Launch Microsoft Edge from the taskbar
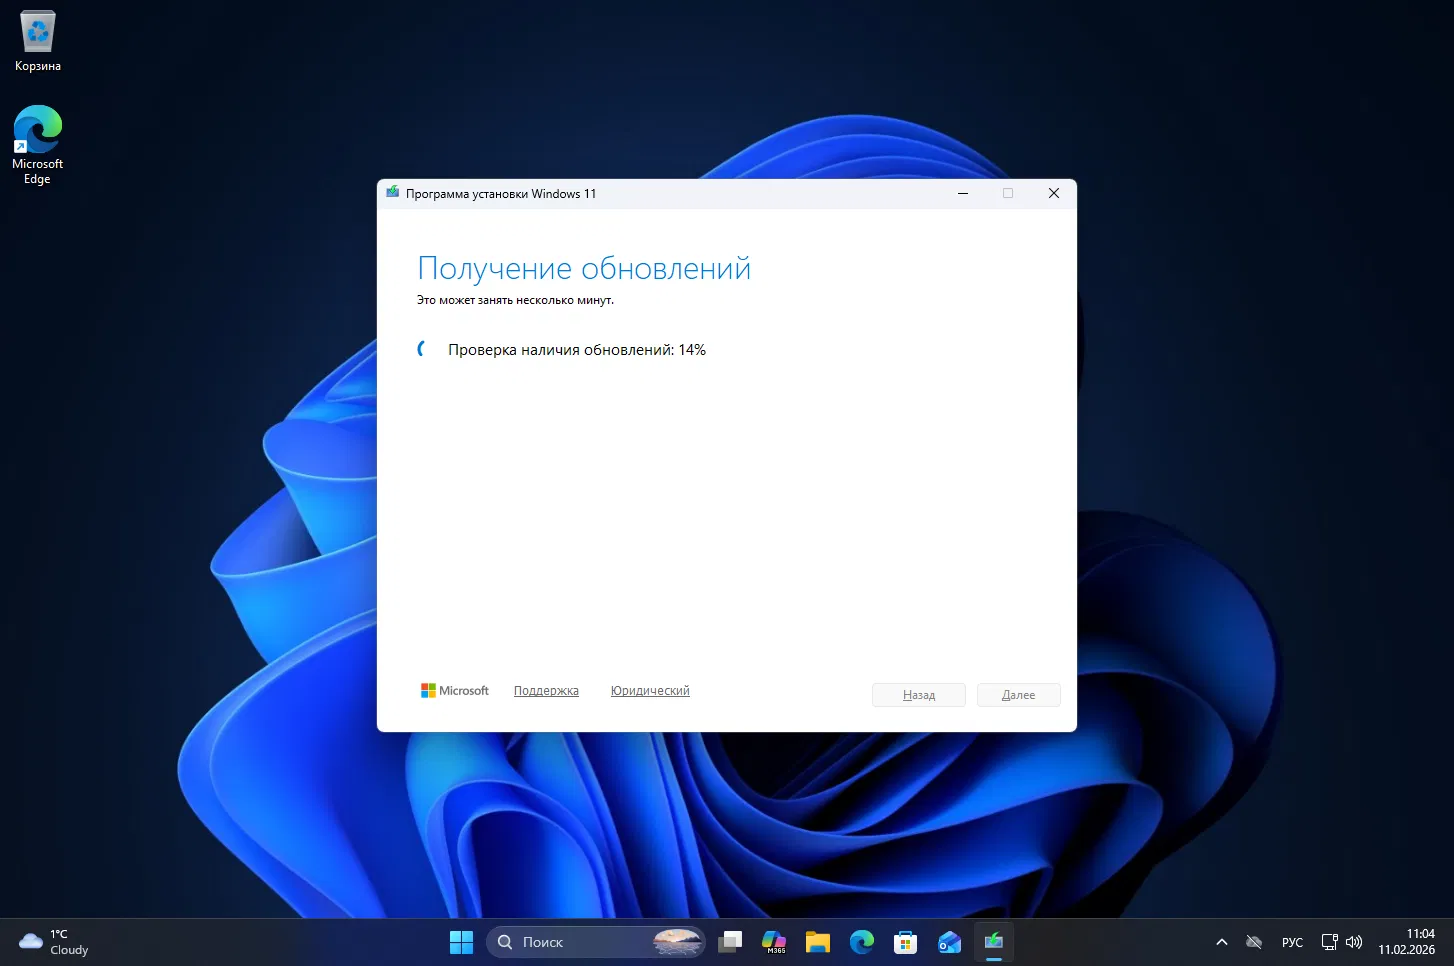The height and width of the screenshot is (966, 1454). click(x=862, y=942)
